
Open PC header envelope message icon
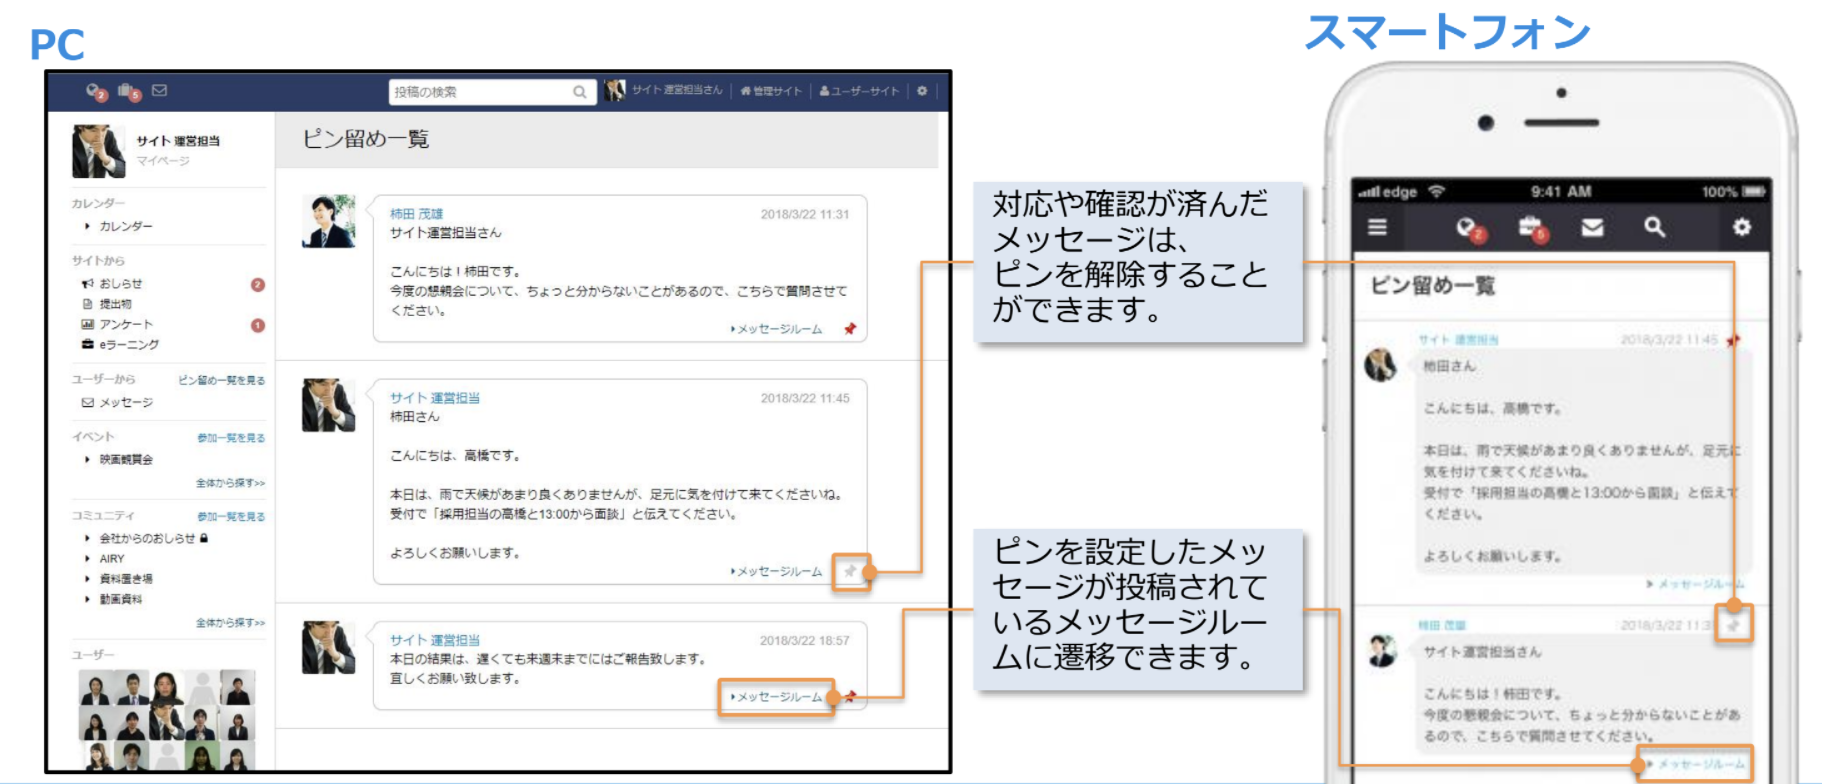(x=159, y=90)
